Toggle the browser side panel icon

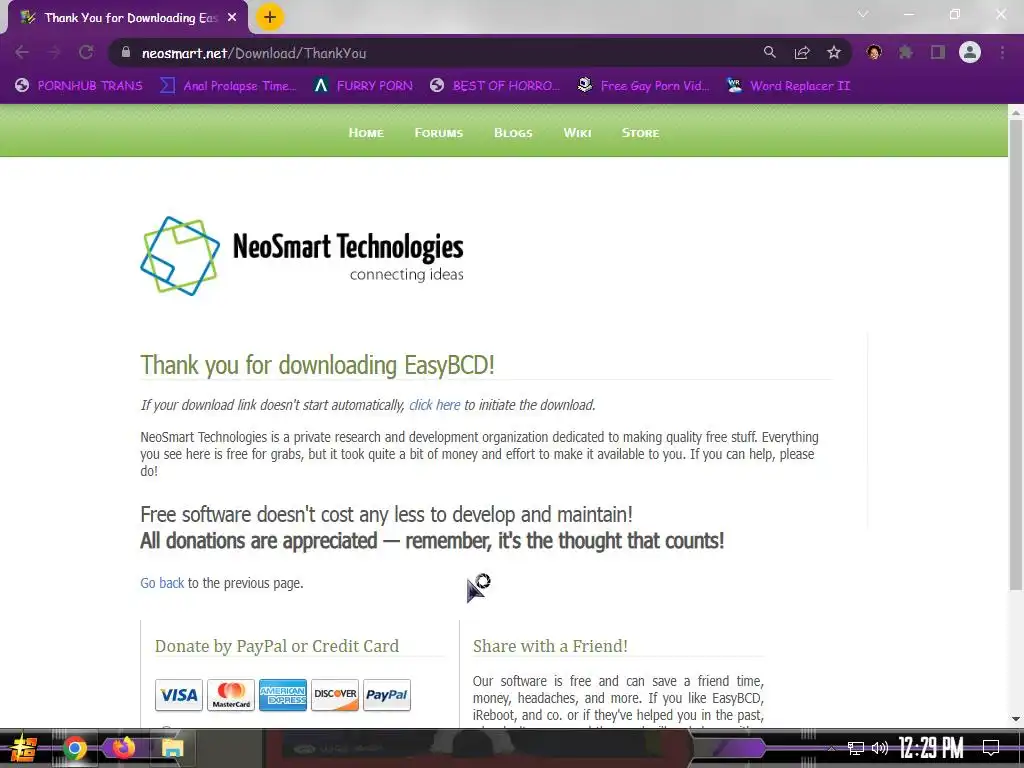coord(938,52)
